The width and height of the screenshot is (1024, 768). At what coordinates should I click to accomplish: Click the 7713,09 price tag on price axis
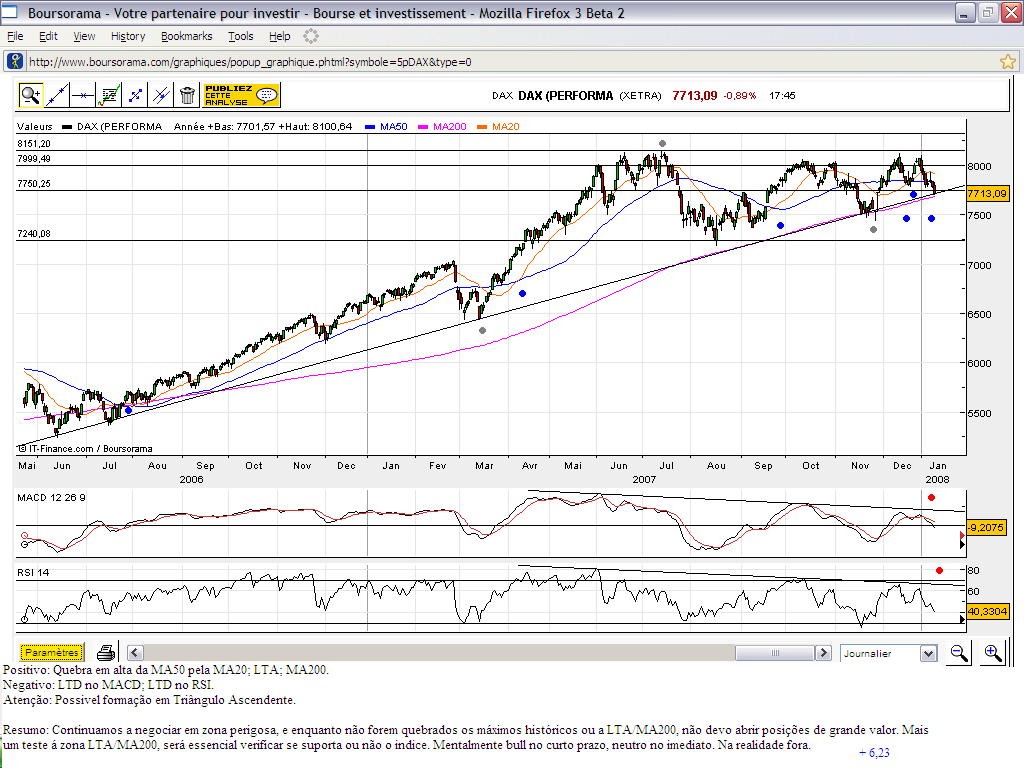pos(987,193)
